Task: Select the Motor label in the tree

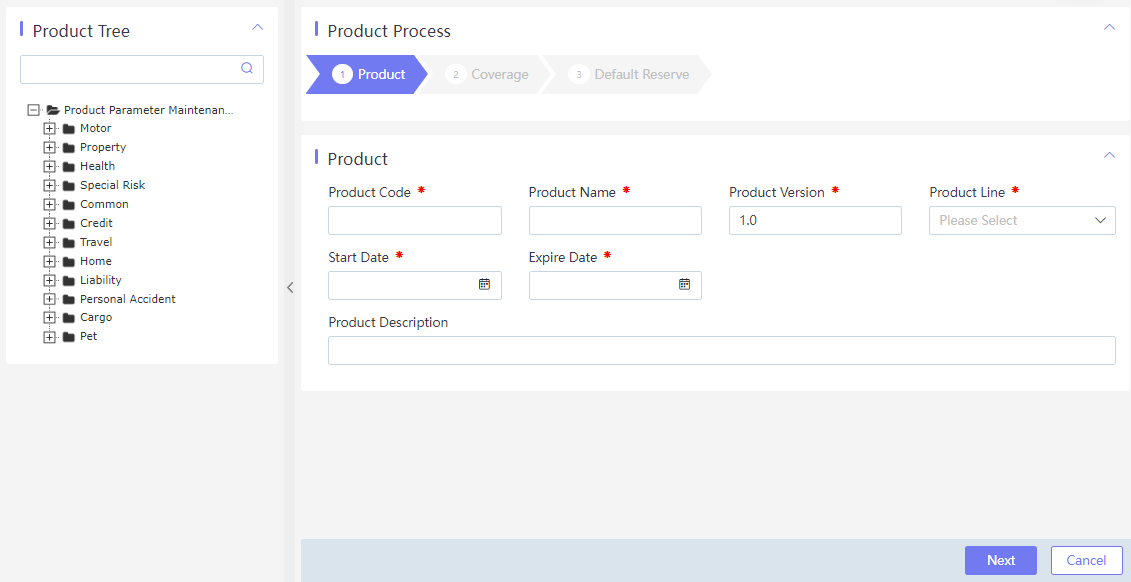Action: 96,128
